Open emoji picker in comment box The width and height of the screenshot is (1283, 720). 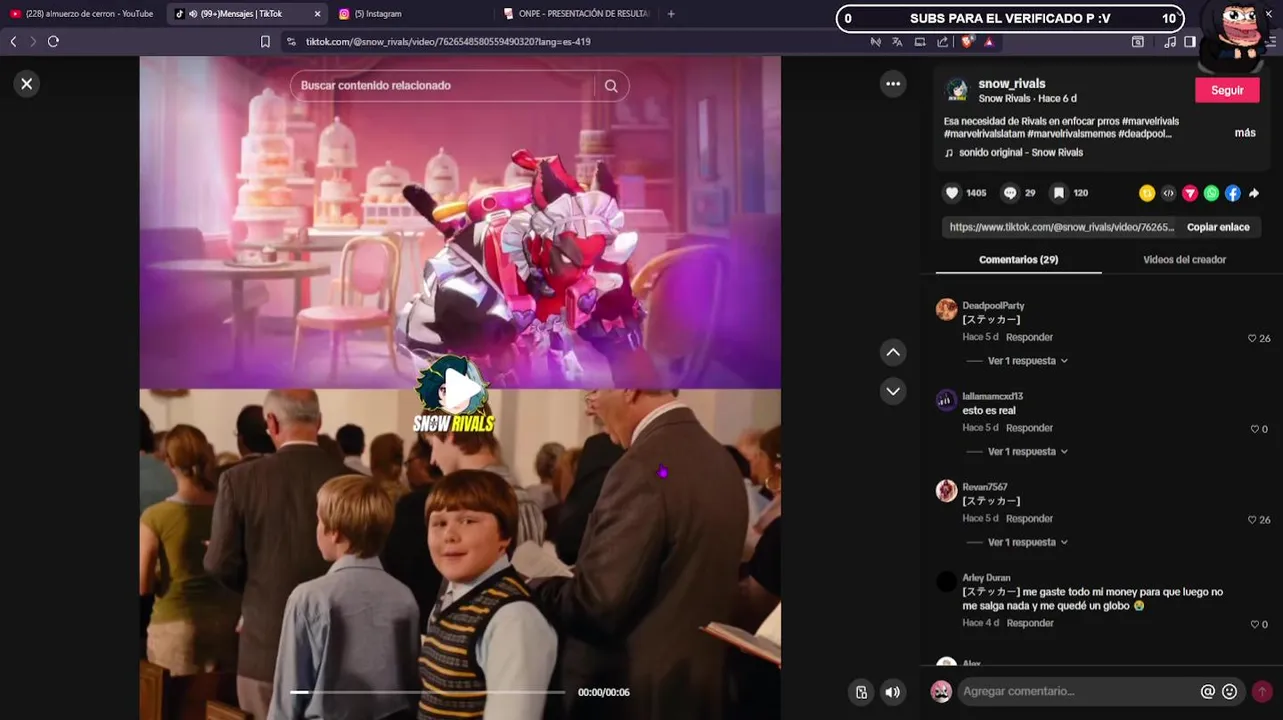1230,691
